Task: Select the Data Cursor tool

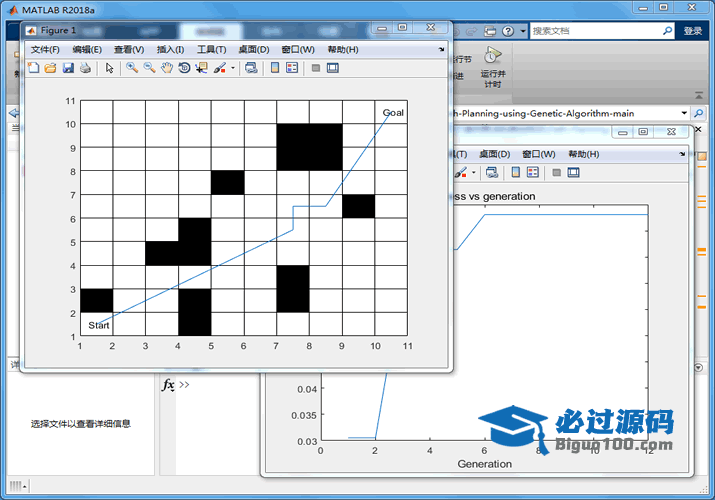Action: pyautogui.click(x=202, y=68)
